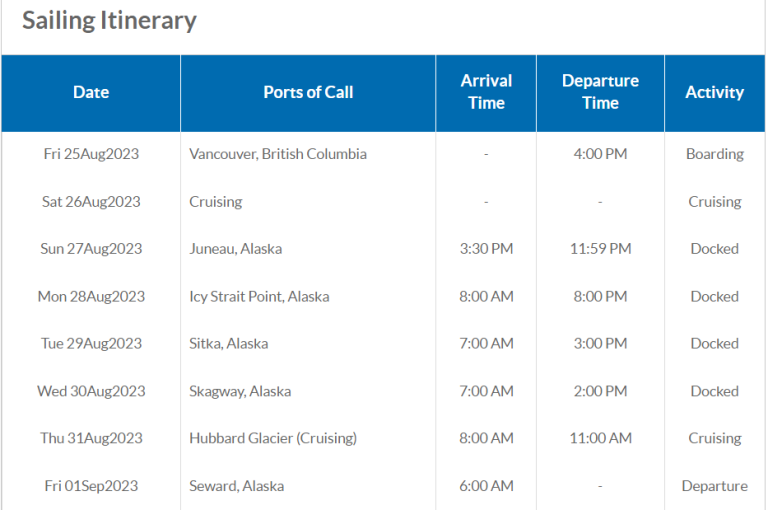The width and height of the screenshot is (768, 510).
Task: Select the Seward, Alaska port entry
Action: (237, 486)
